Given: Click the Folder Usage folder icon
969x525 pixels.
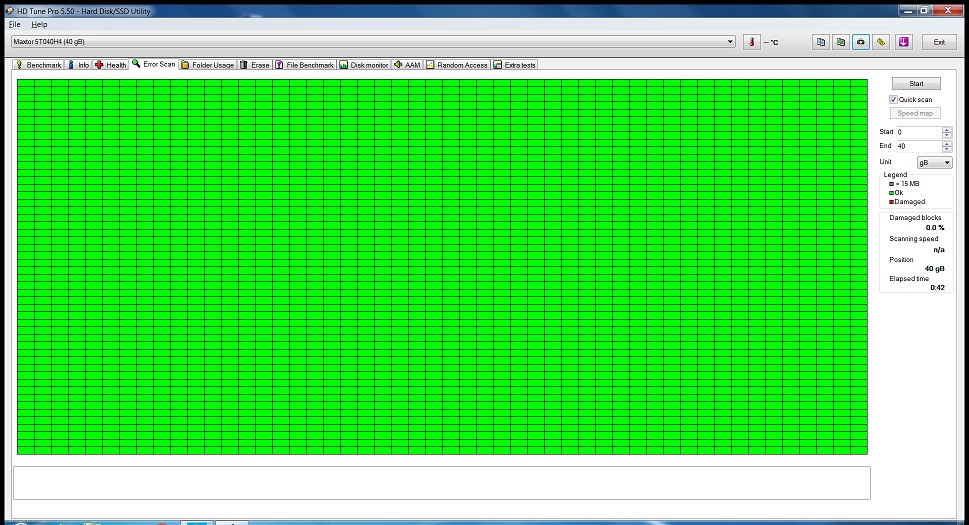Looking at the screenshot, I should click(185, 65).
